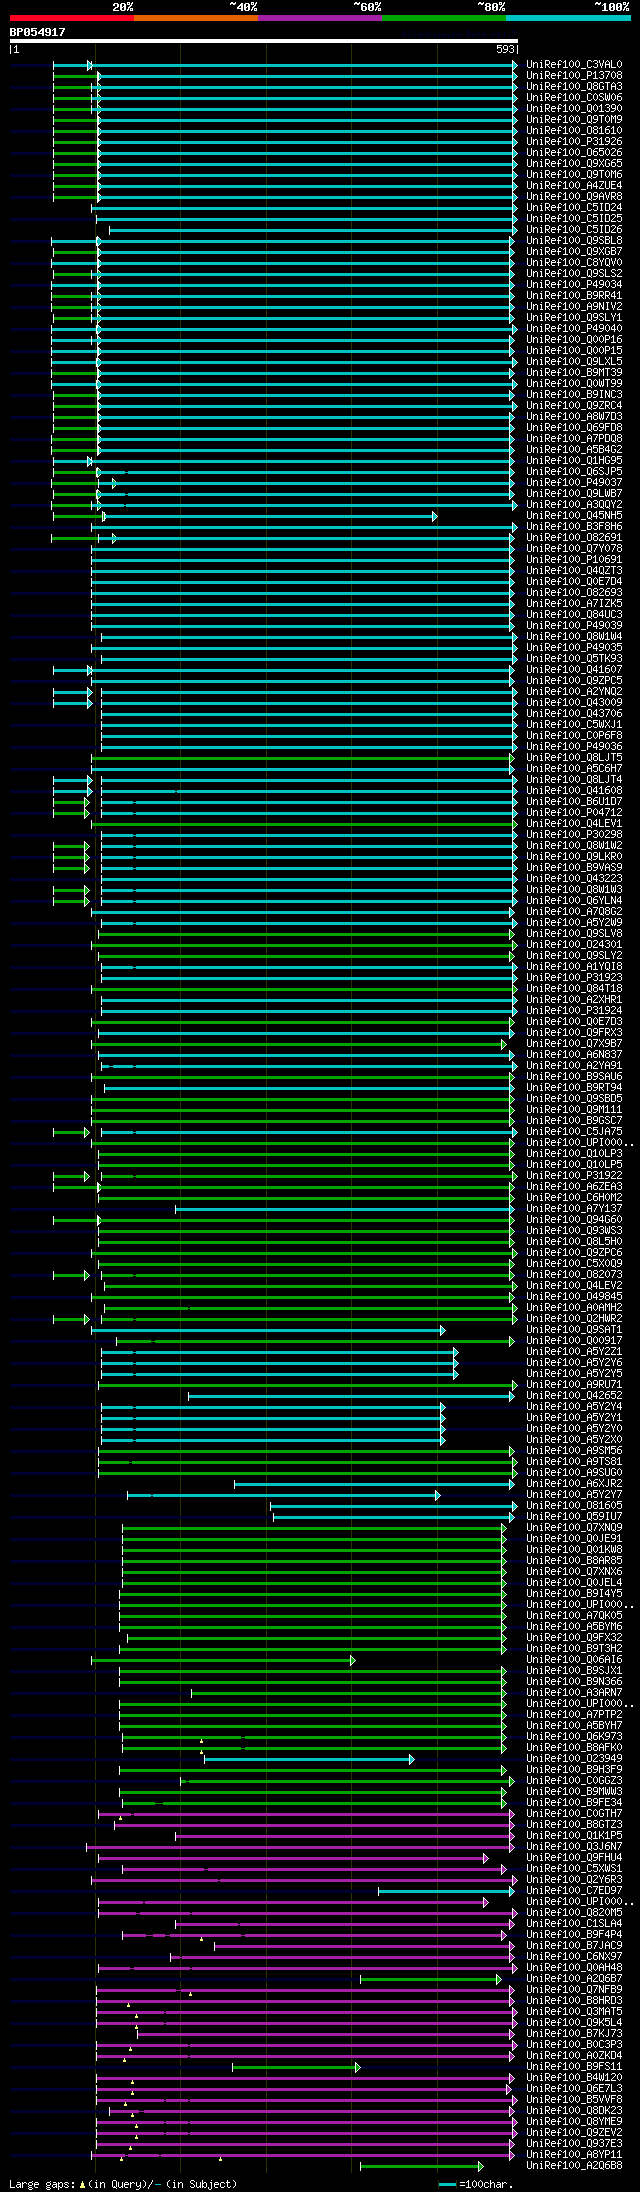
Task: Select hit label UniRef100_Q43223
Action: [574, 879]
